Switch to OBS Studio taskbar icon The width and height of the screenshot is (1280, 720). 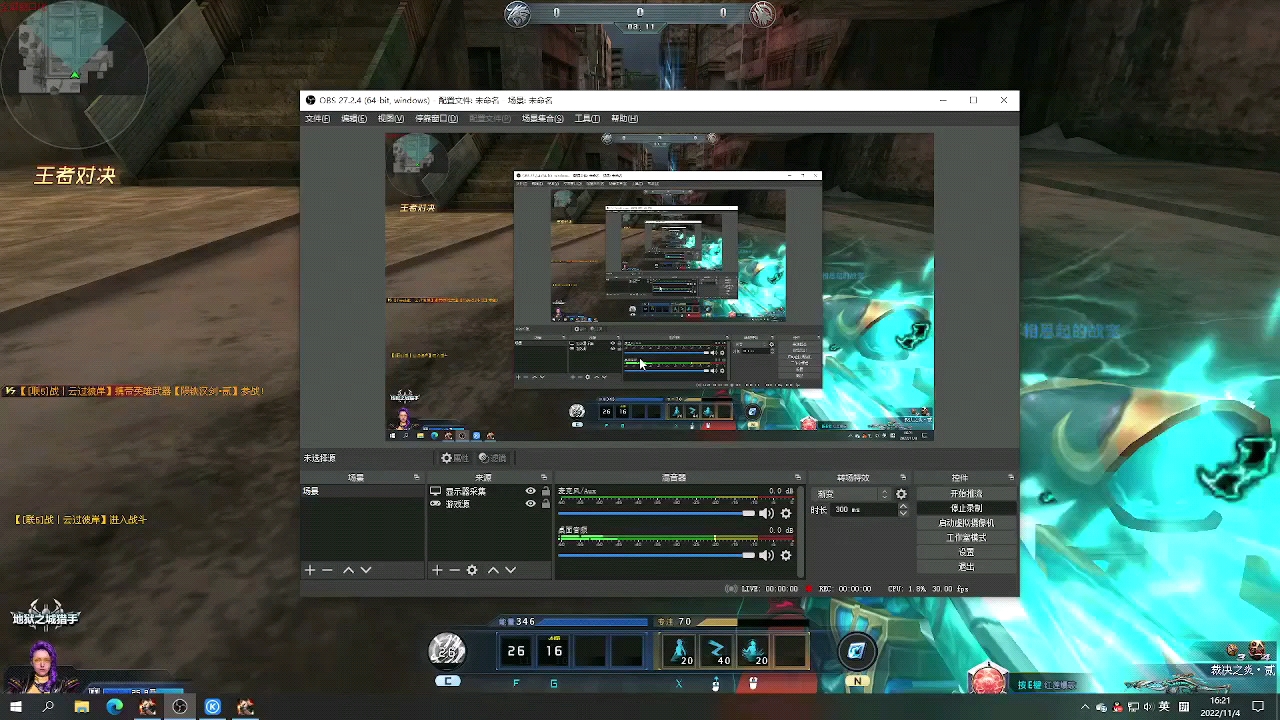tap(180, 707)
